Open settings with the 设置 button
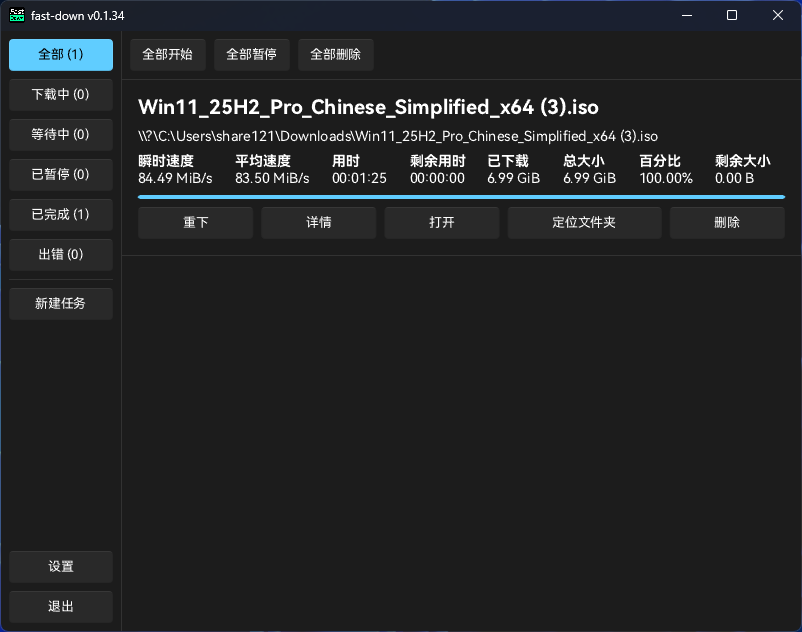Viewport: 802px width, 632px height. click(60, 566)
